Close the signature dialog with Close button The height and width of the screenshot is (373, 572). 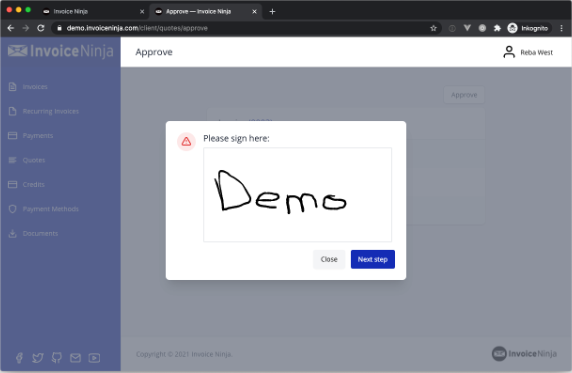[x=329, y=259]
